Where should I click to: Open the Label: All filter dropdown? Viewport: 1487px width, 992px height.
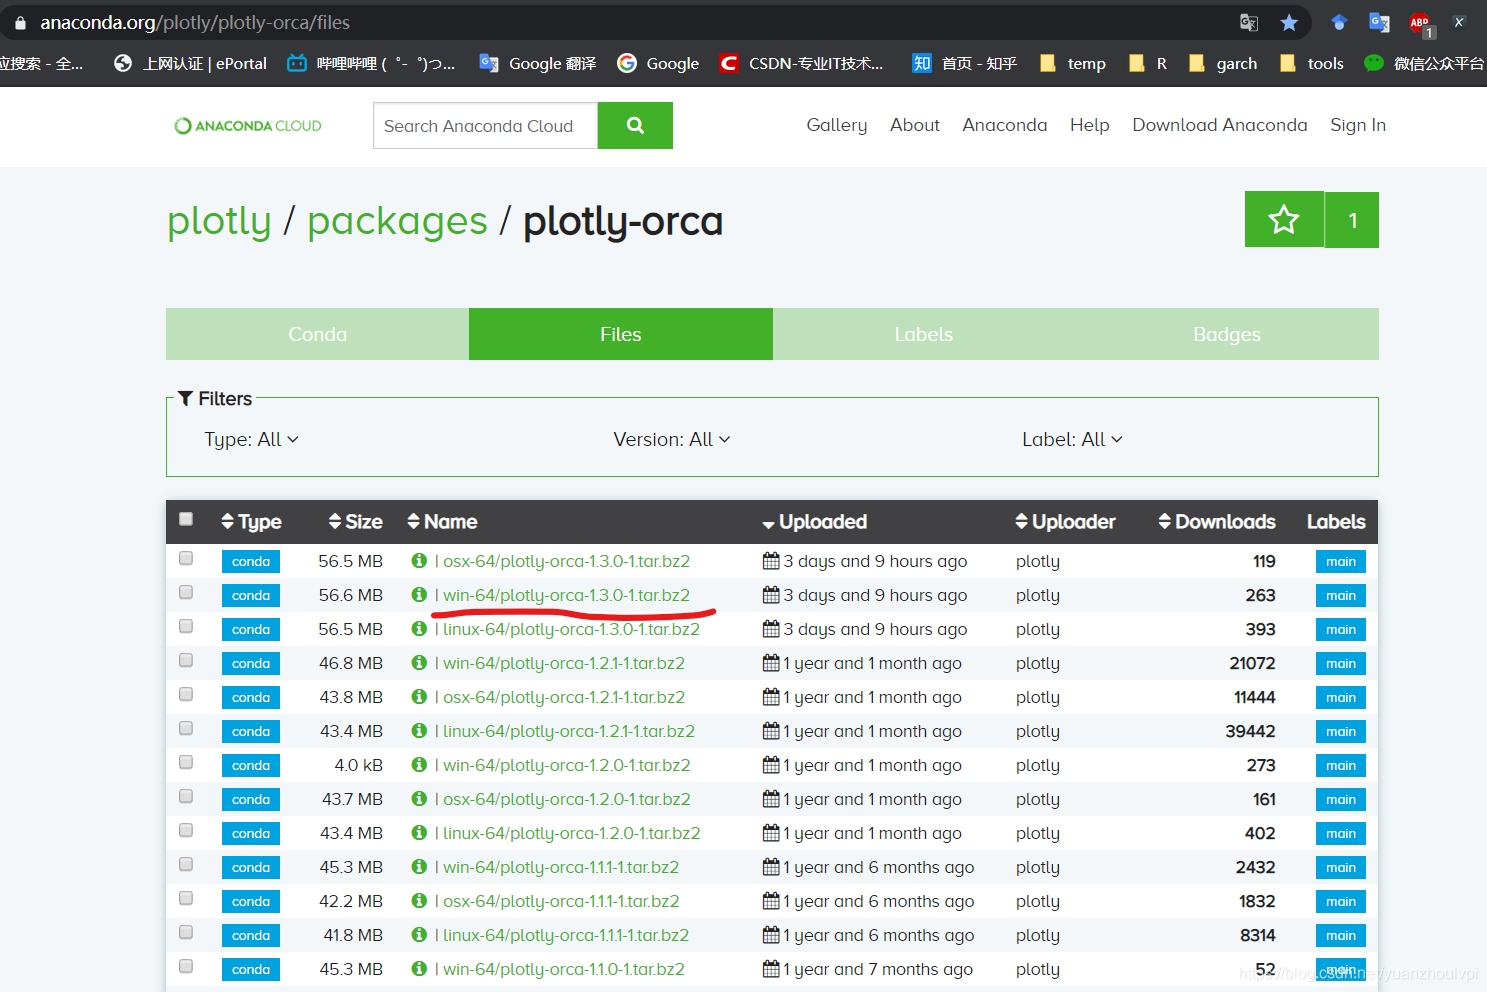(1072, 438)
